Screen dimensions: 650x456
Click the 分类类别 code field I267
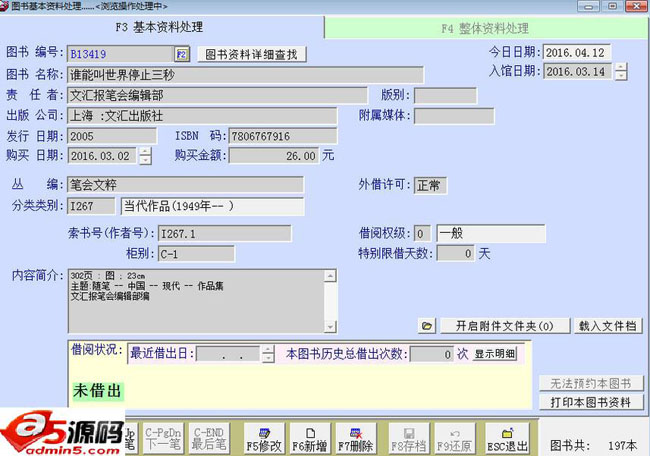pos(91,206)
